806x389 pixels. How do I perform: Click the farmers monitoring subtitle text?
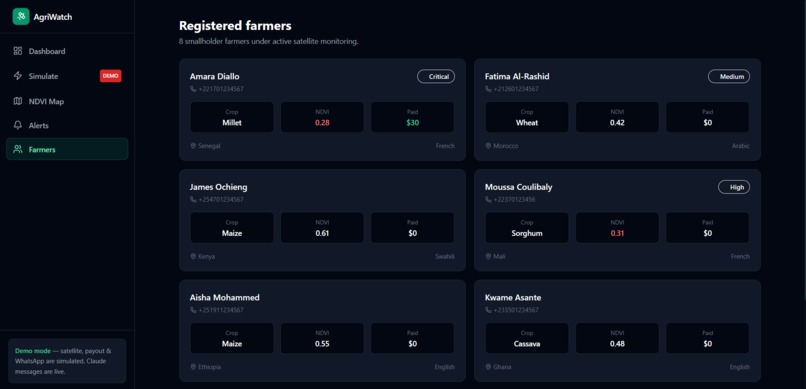coord(269,42)
